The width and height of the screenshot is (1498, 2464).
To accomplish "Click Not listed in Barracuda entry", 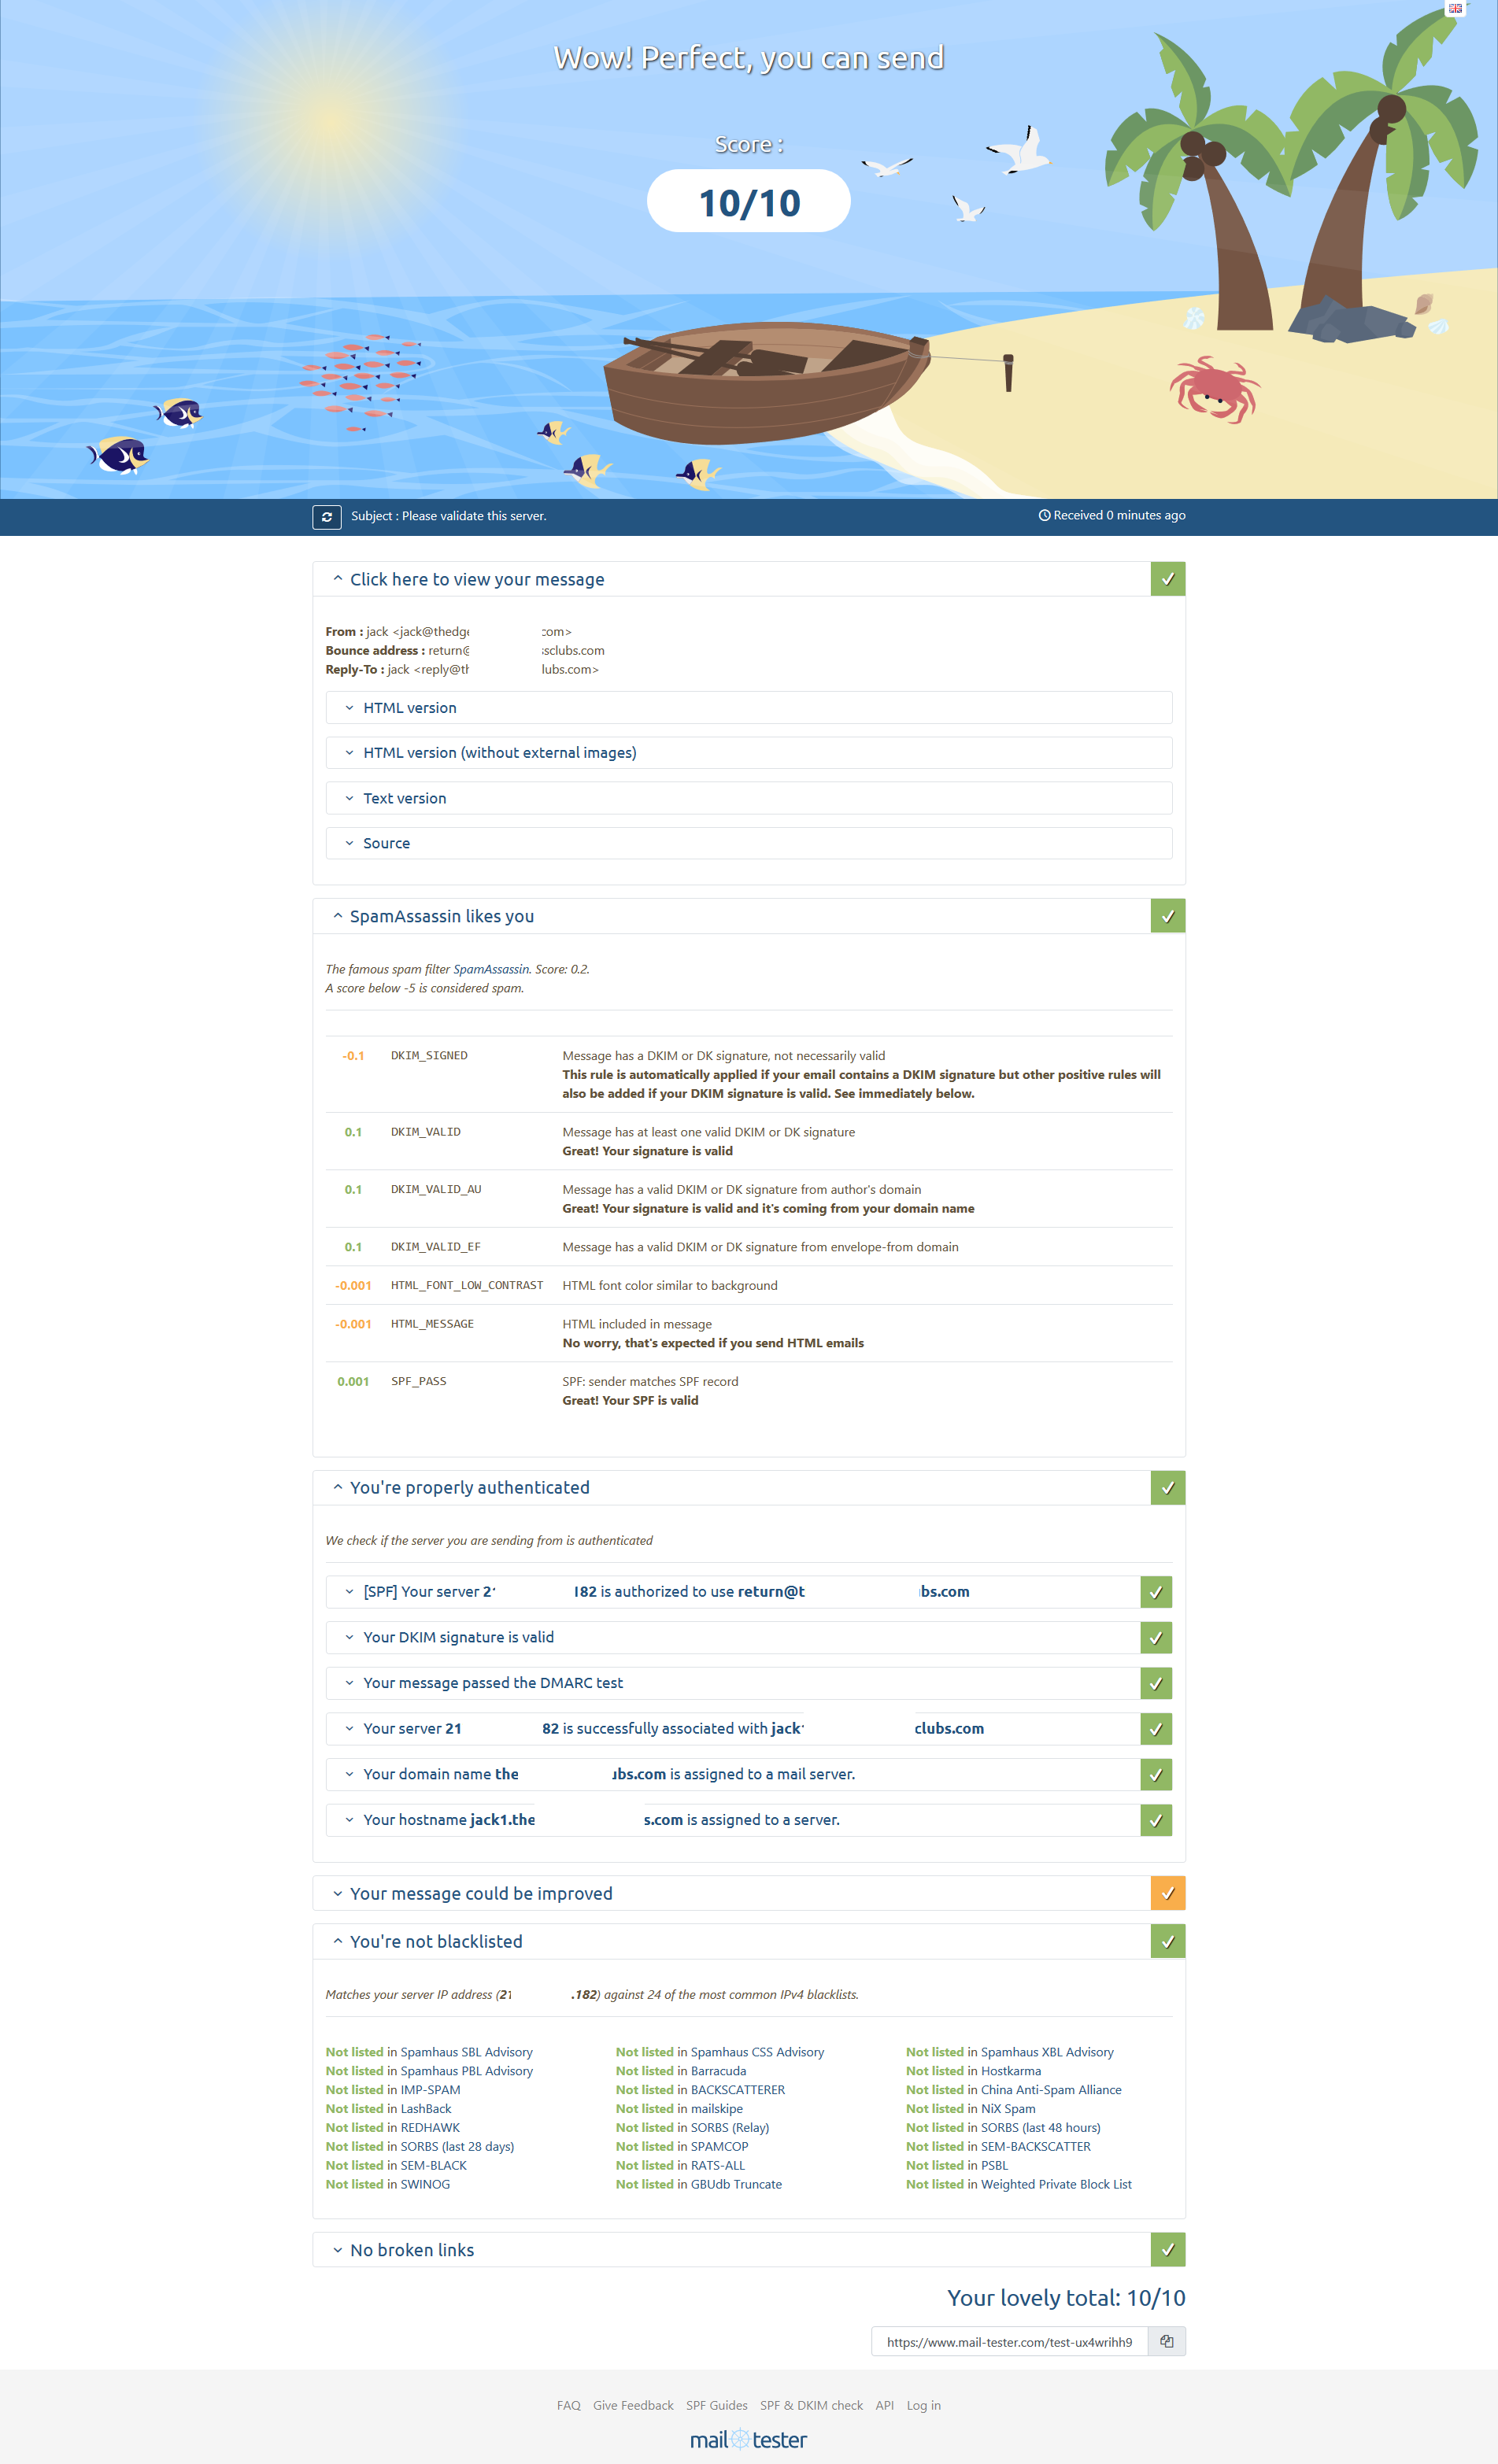I will click(x=681, y=2071).
